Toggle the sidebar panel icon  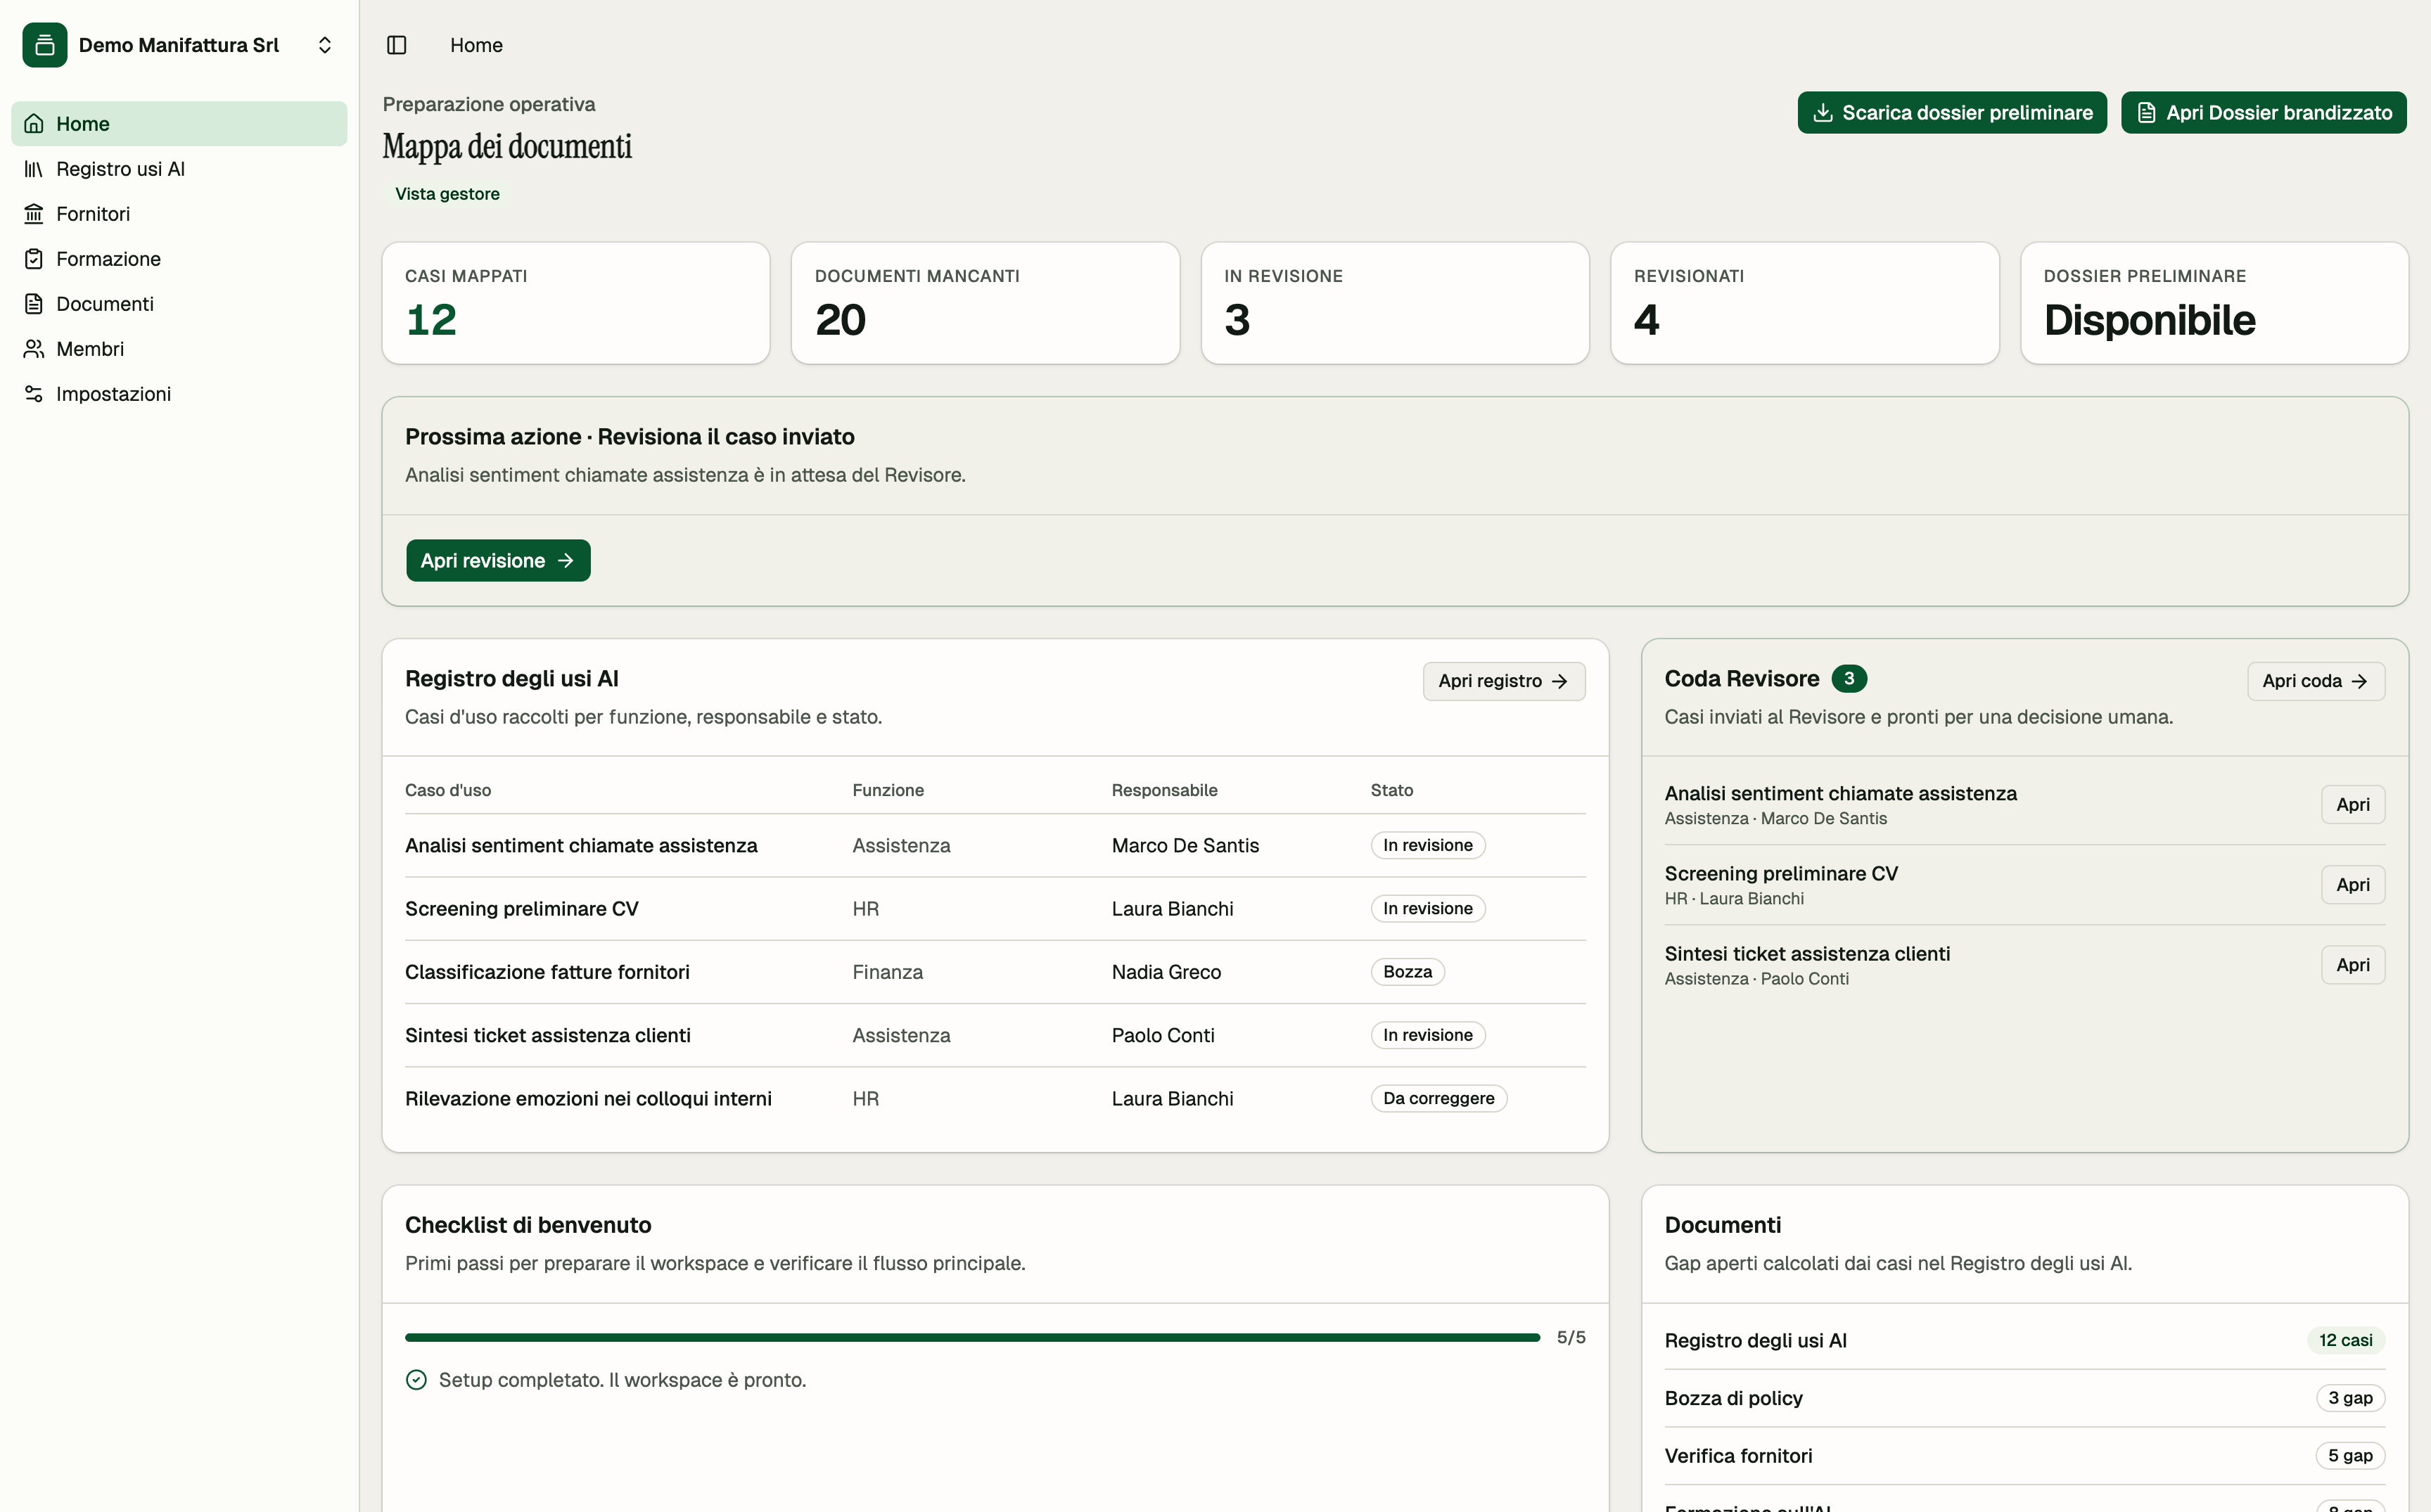click(x=397, y=45)
